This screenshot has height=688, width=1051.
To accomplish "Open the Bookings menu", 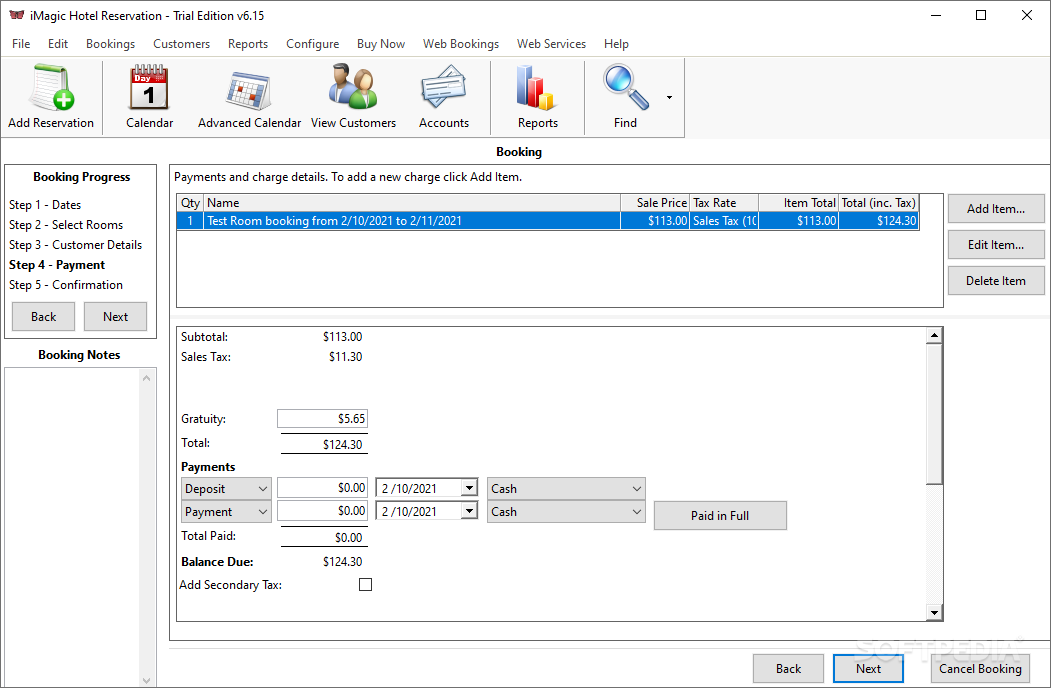I will (111, 44).
